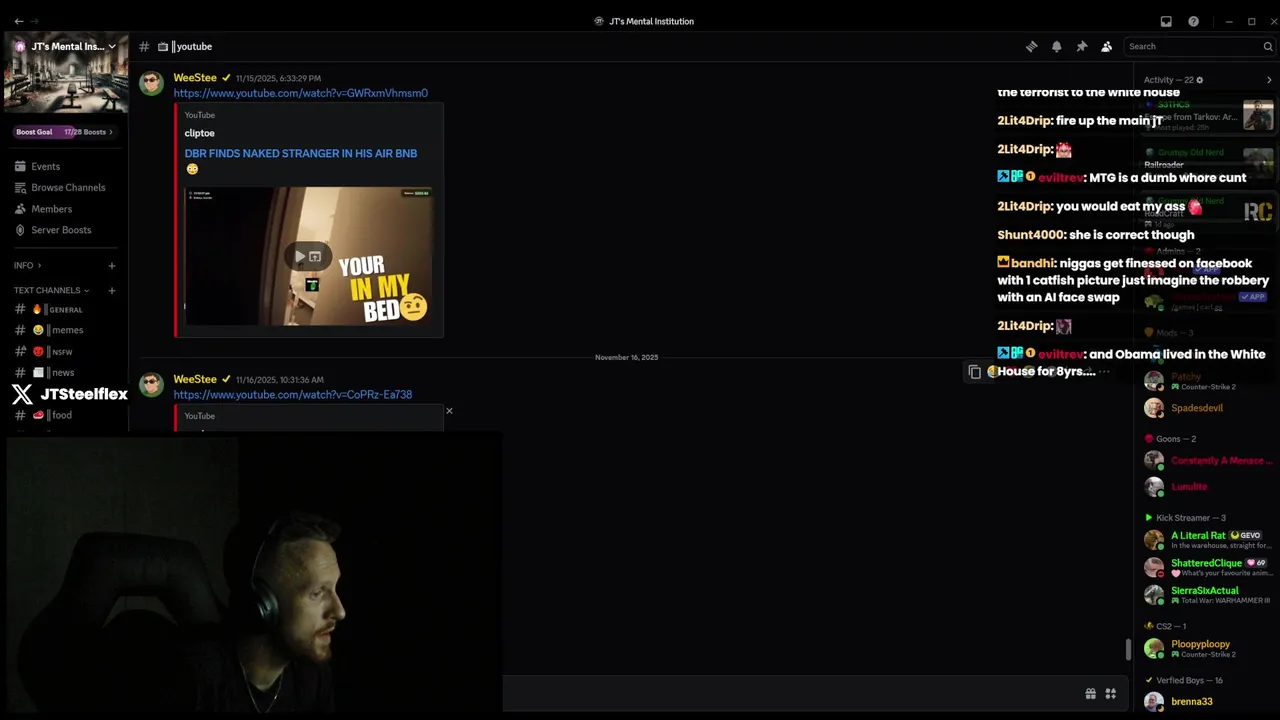Click the search magnifier icon
The width and height of the screenshot is (1280, 720).
1268,46
